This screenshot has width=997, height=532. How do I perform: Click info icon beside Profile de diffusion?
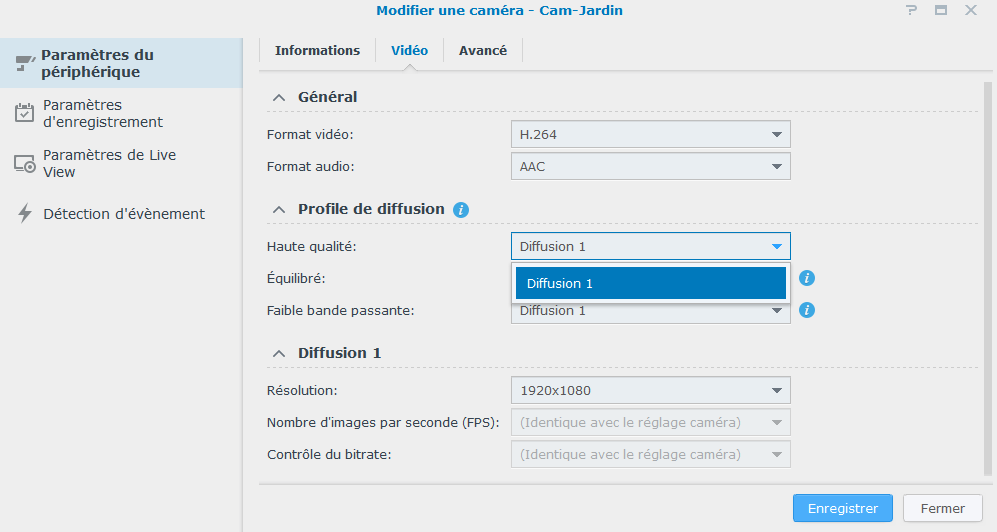(x=461, y=210)
